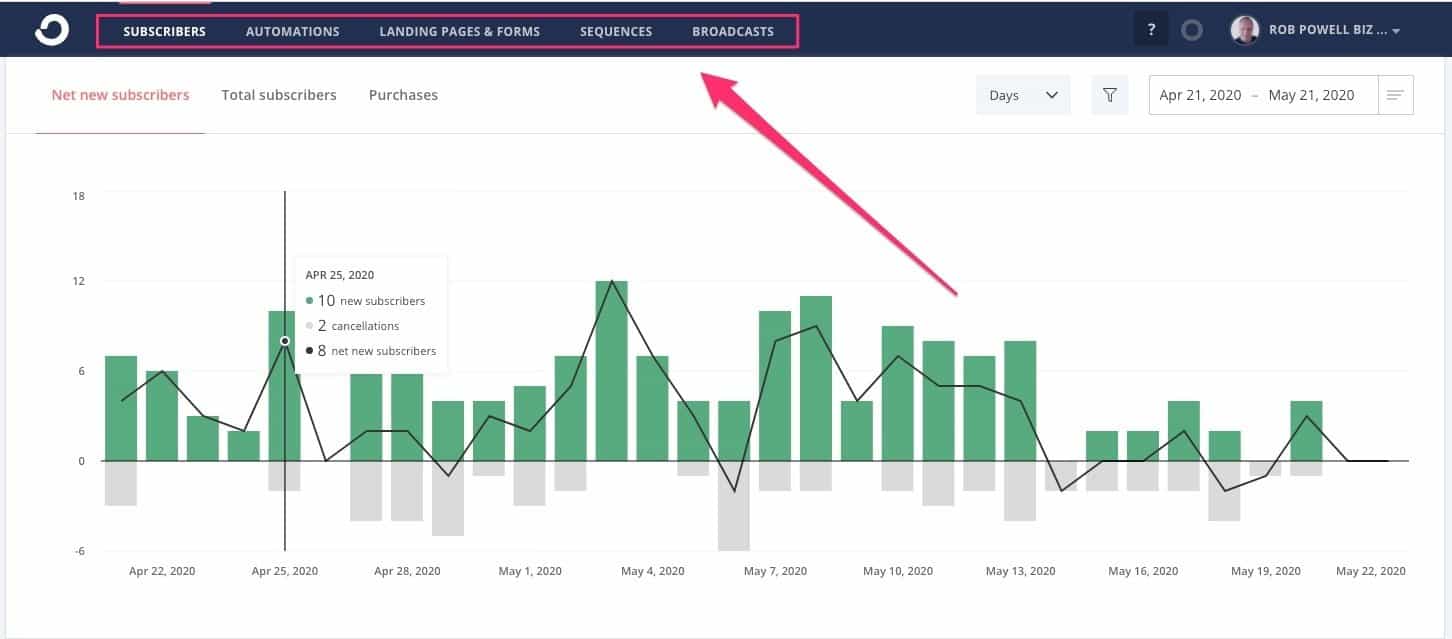Open the Sequences menu item
The image size is (1452, 639).
(x=615, y=31)
